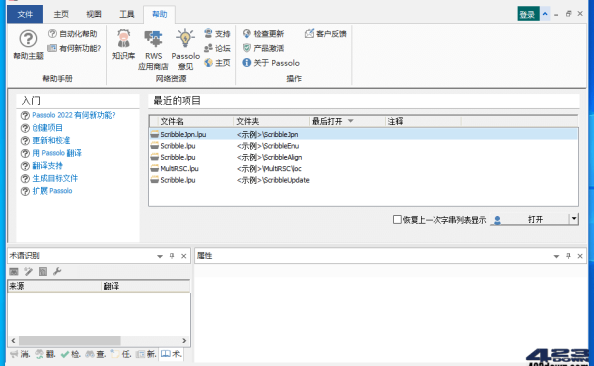The width and height of the screenshot is (594, 366).
Task: Open 自动化帮助 automation help
Action: coord(73,34)
